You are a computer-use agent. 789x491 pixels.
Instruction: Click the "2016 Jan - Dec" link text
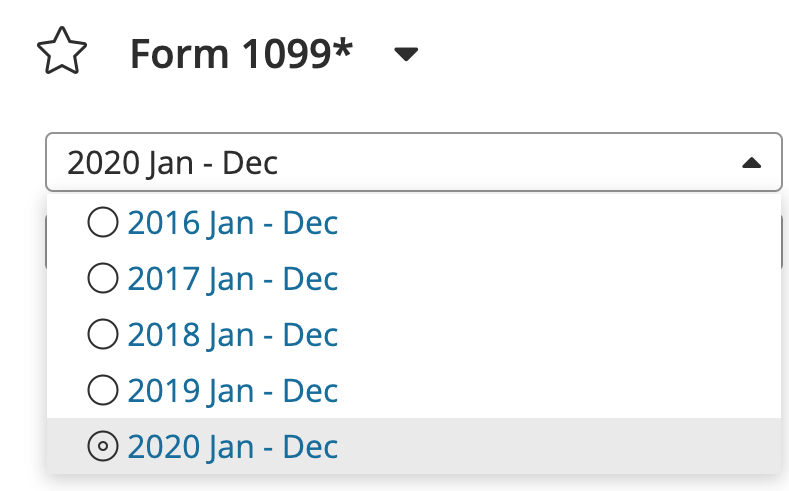(233, 222)
